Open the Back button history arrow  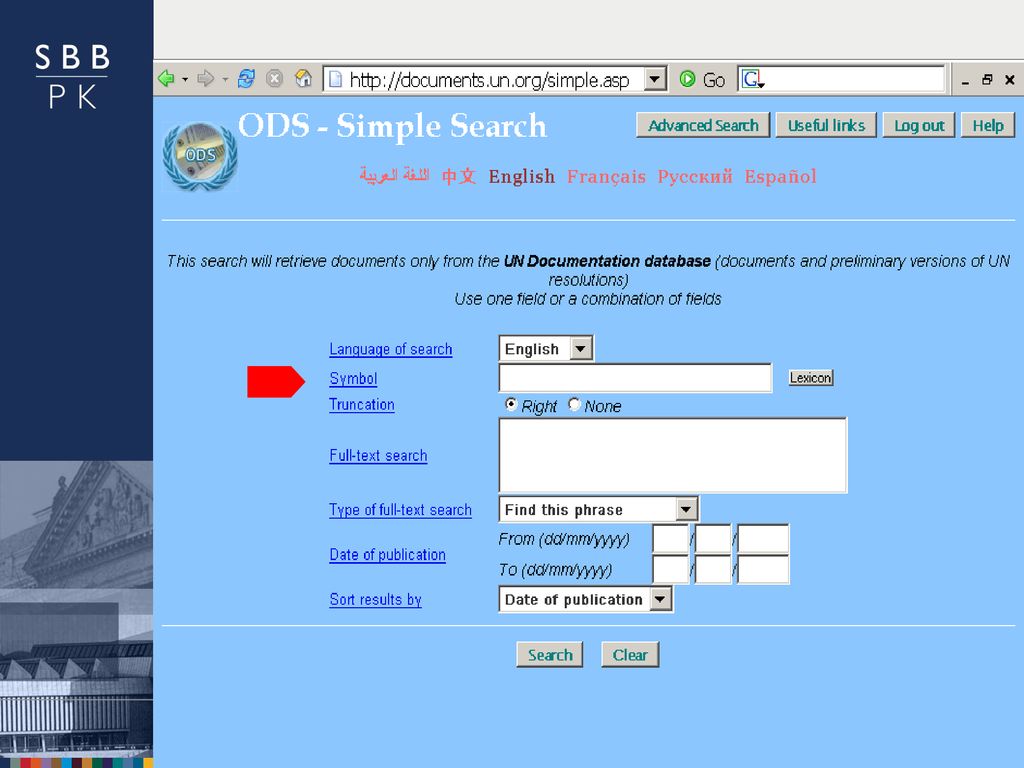(x=185, y=80)
